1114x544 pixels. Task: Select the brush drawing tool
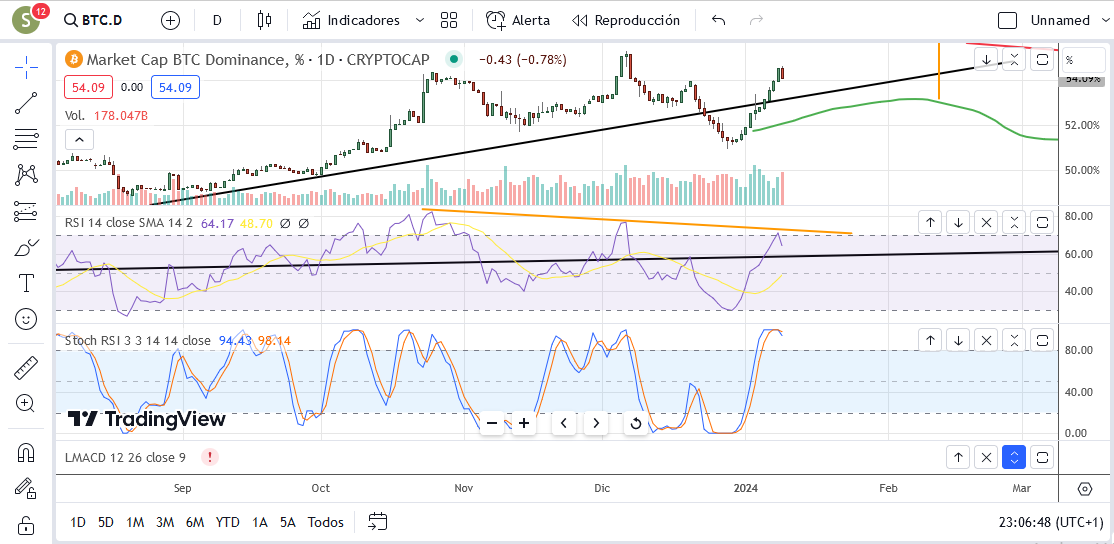tap(26, 248)
